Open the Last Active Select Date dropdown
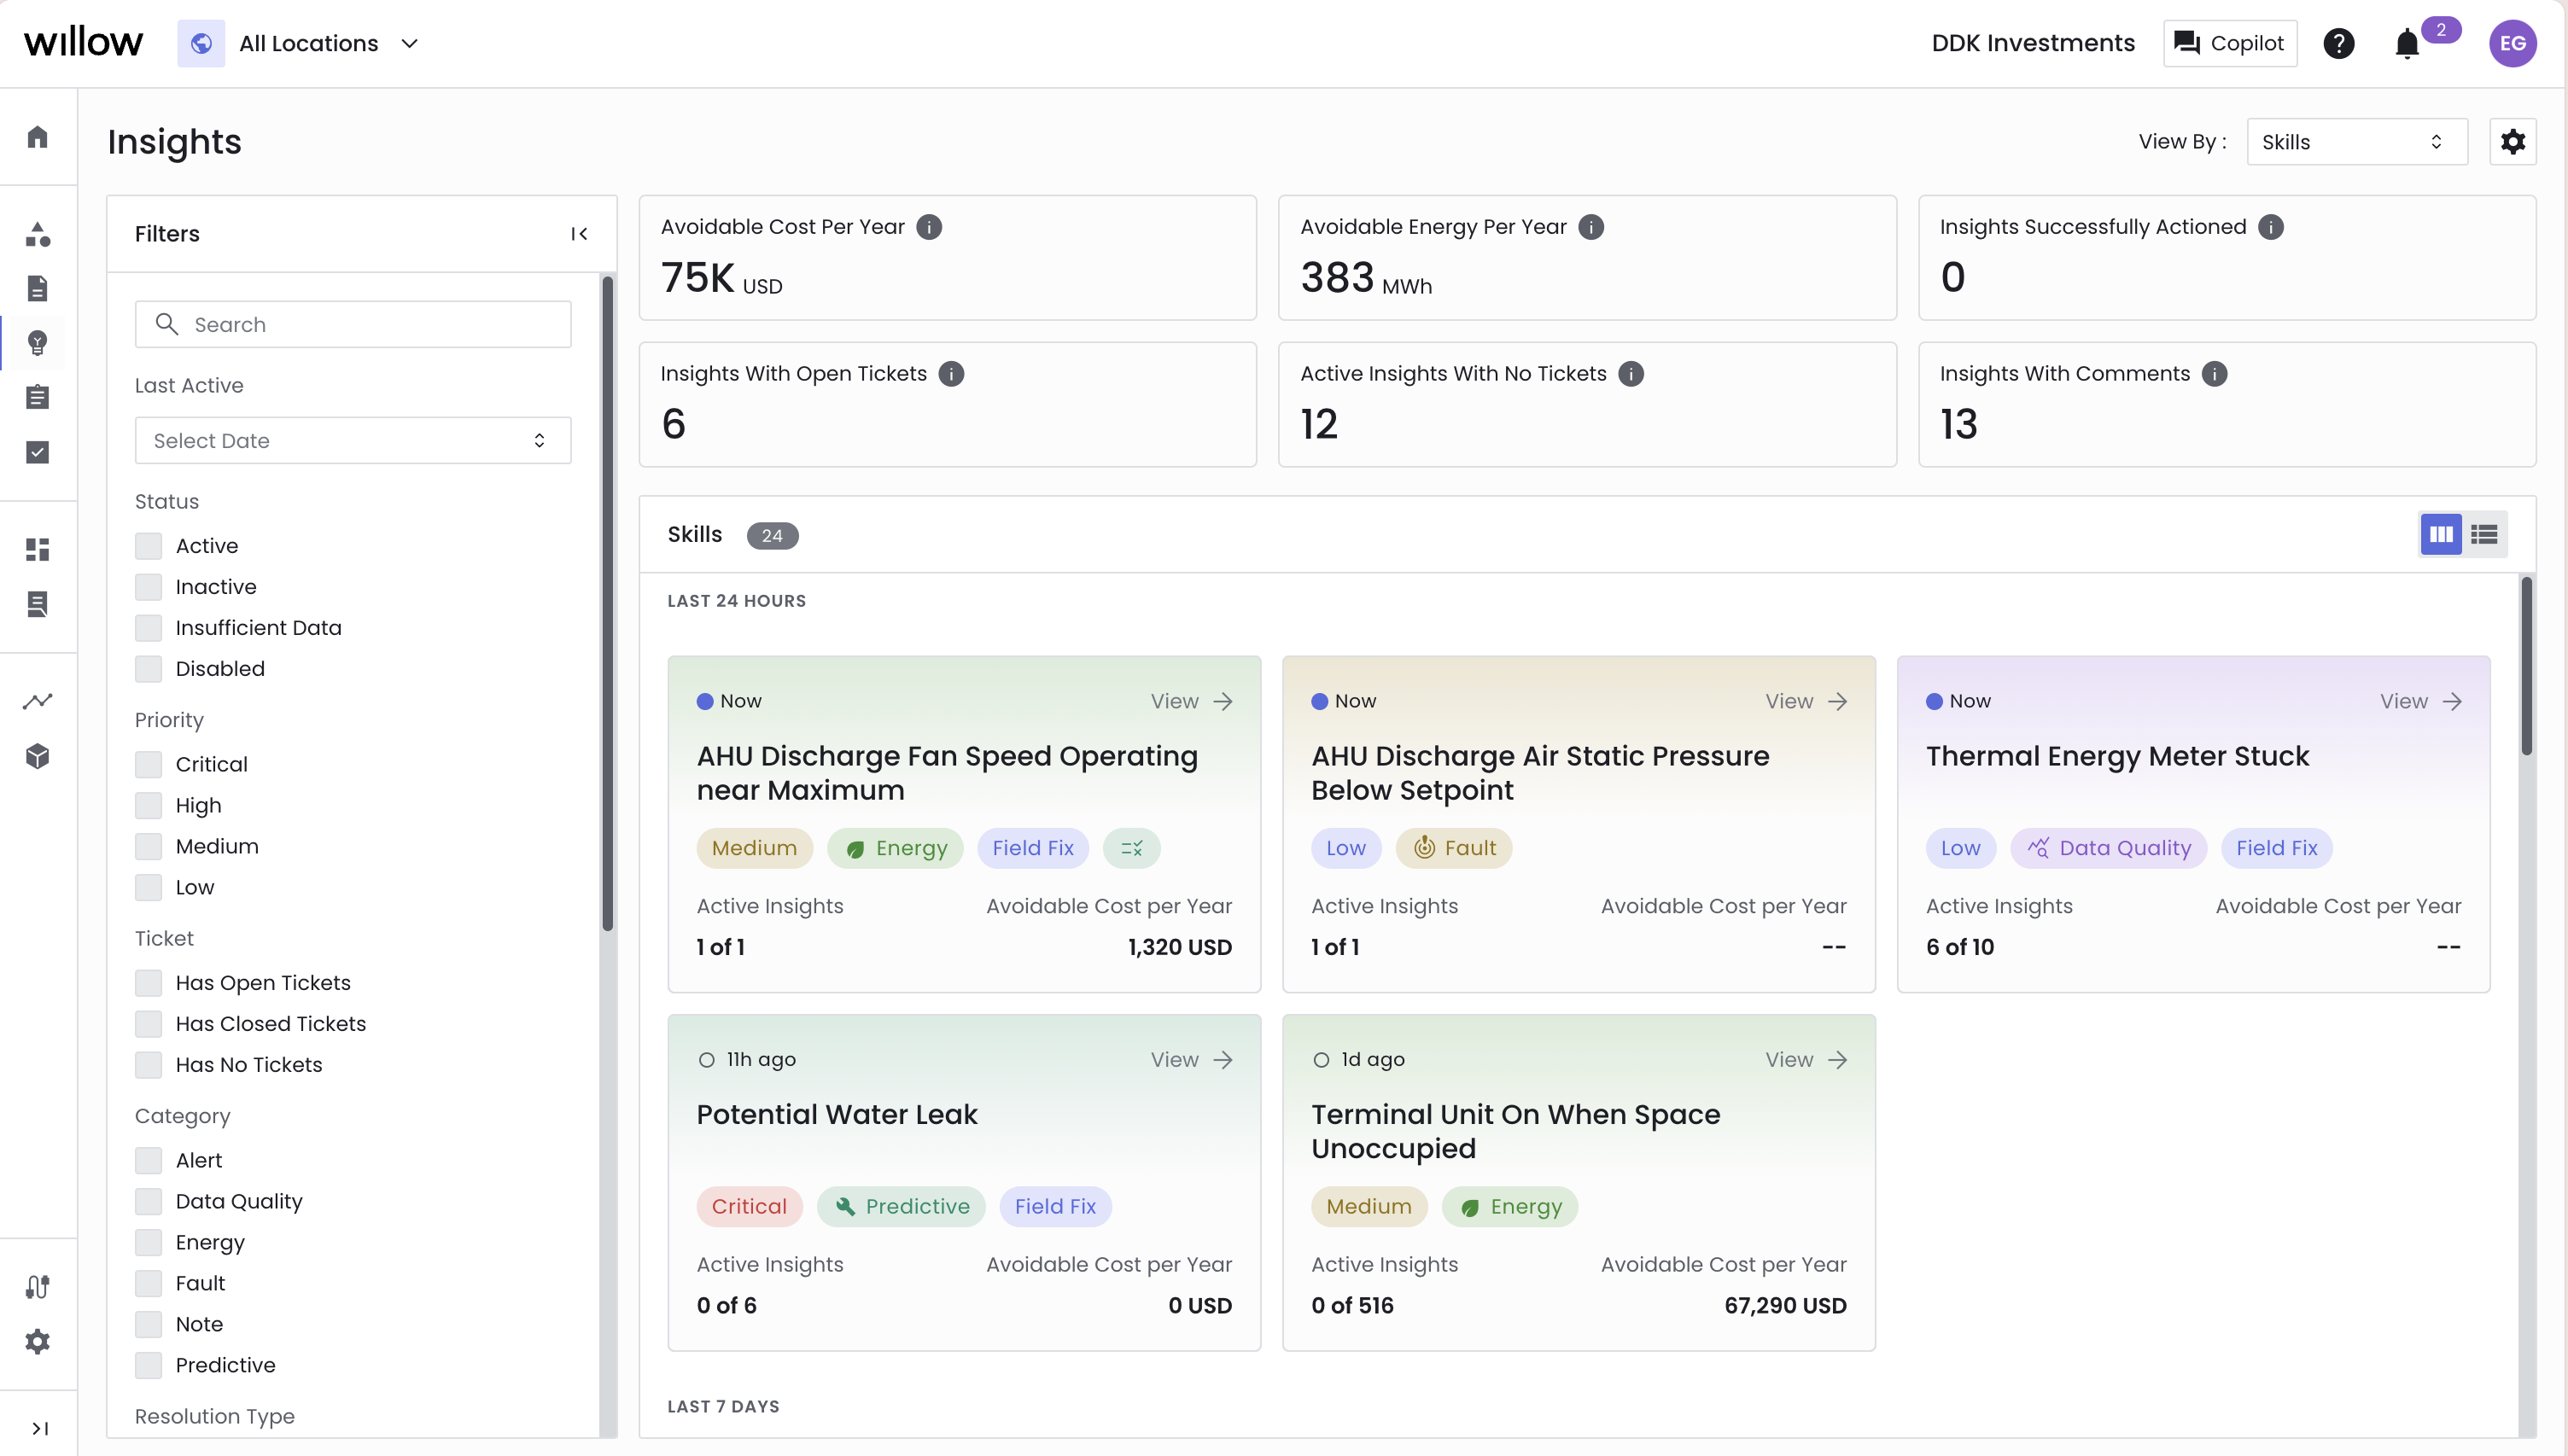The height and width of the screenshot is (1456, 2568). click(x=353, y=440)
